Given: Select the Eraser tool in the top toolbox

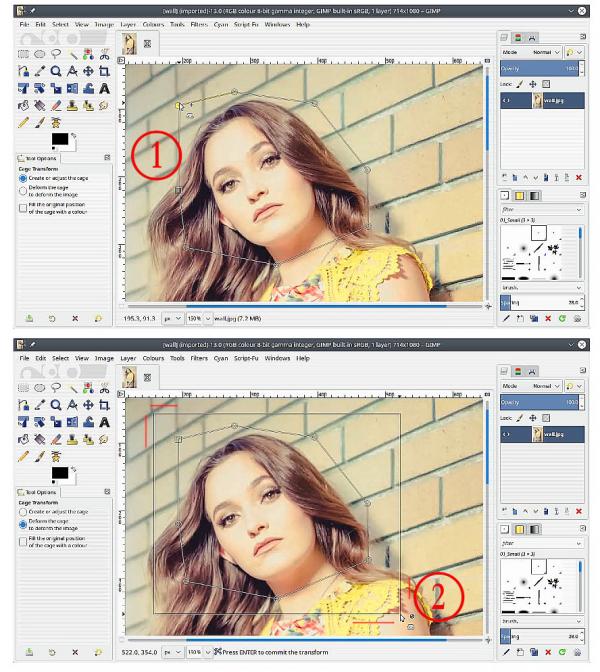Looking at the screenshot, I should (56, 105).
